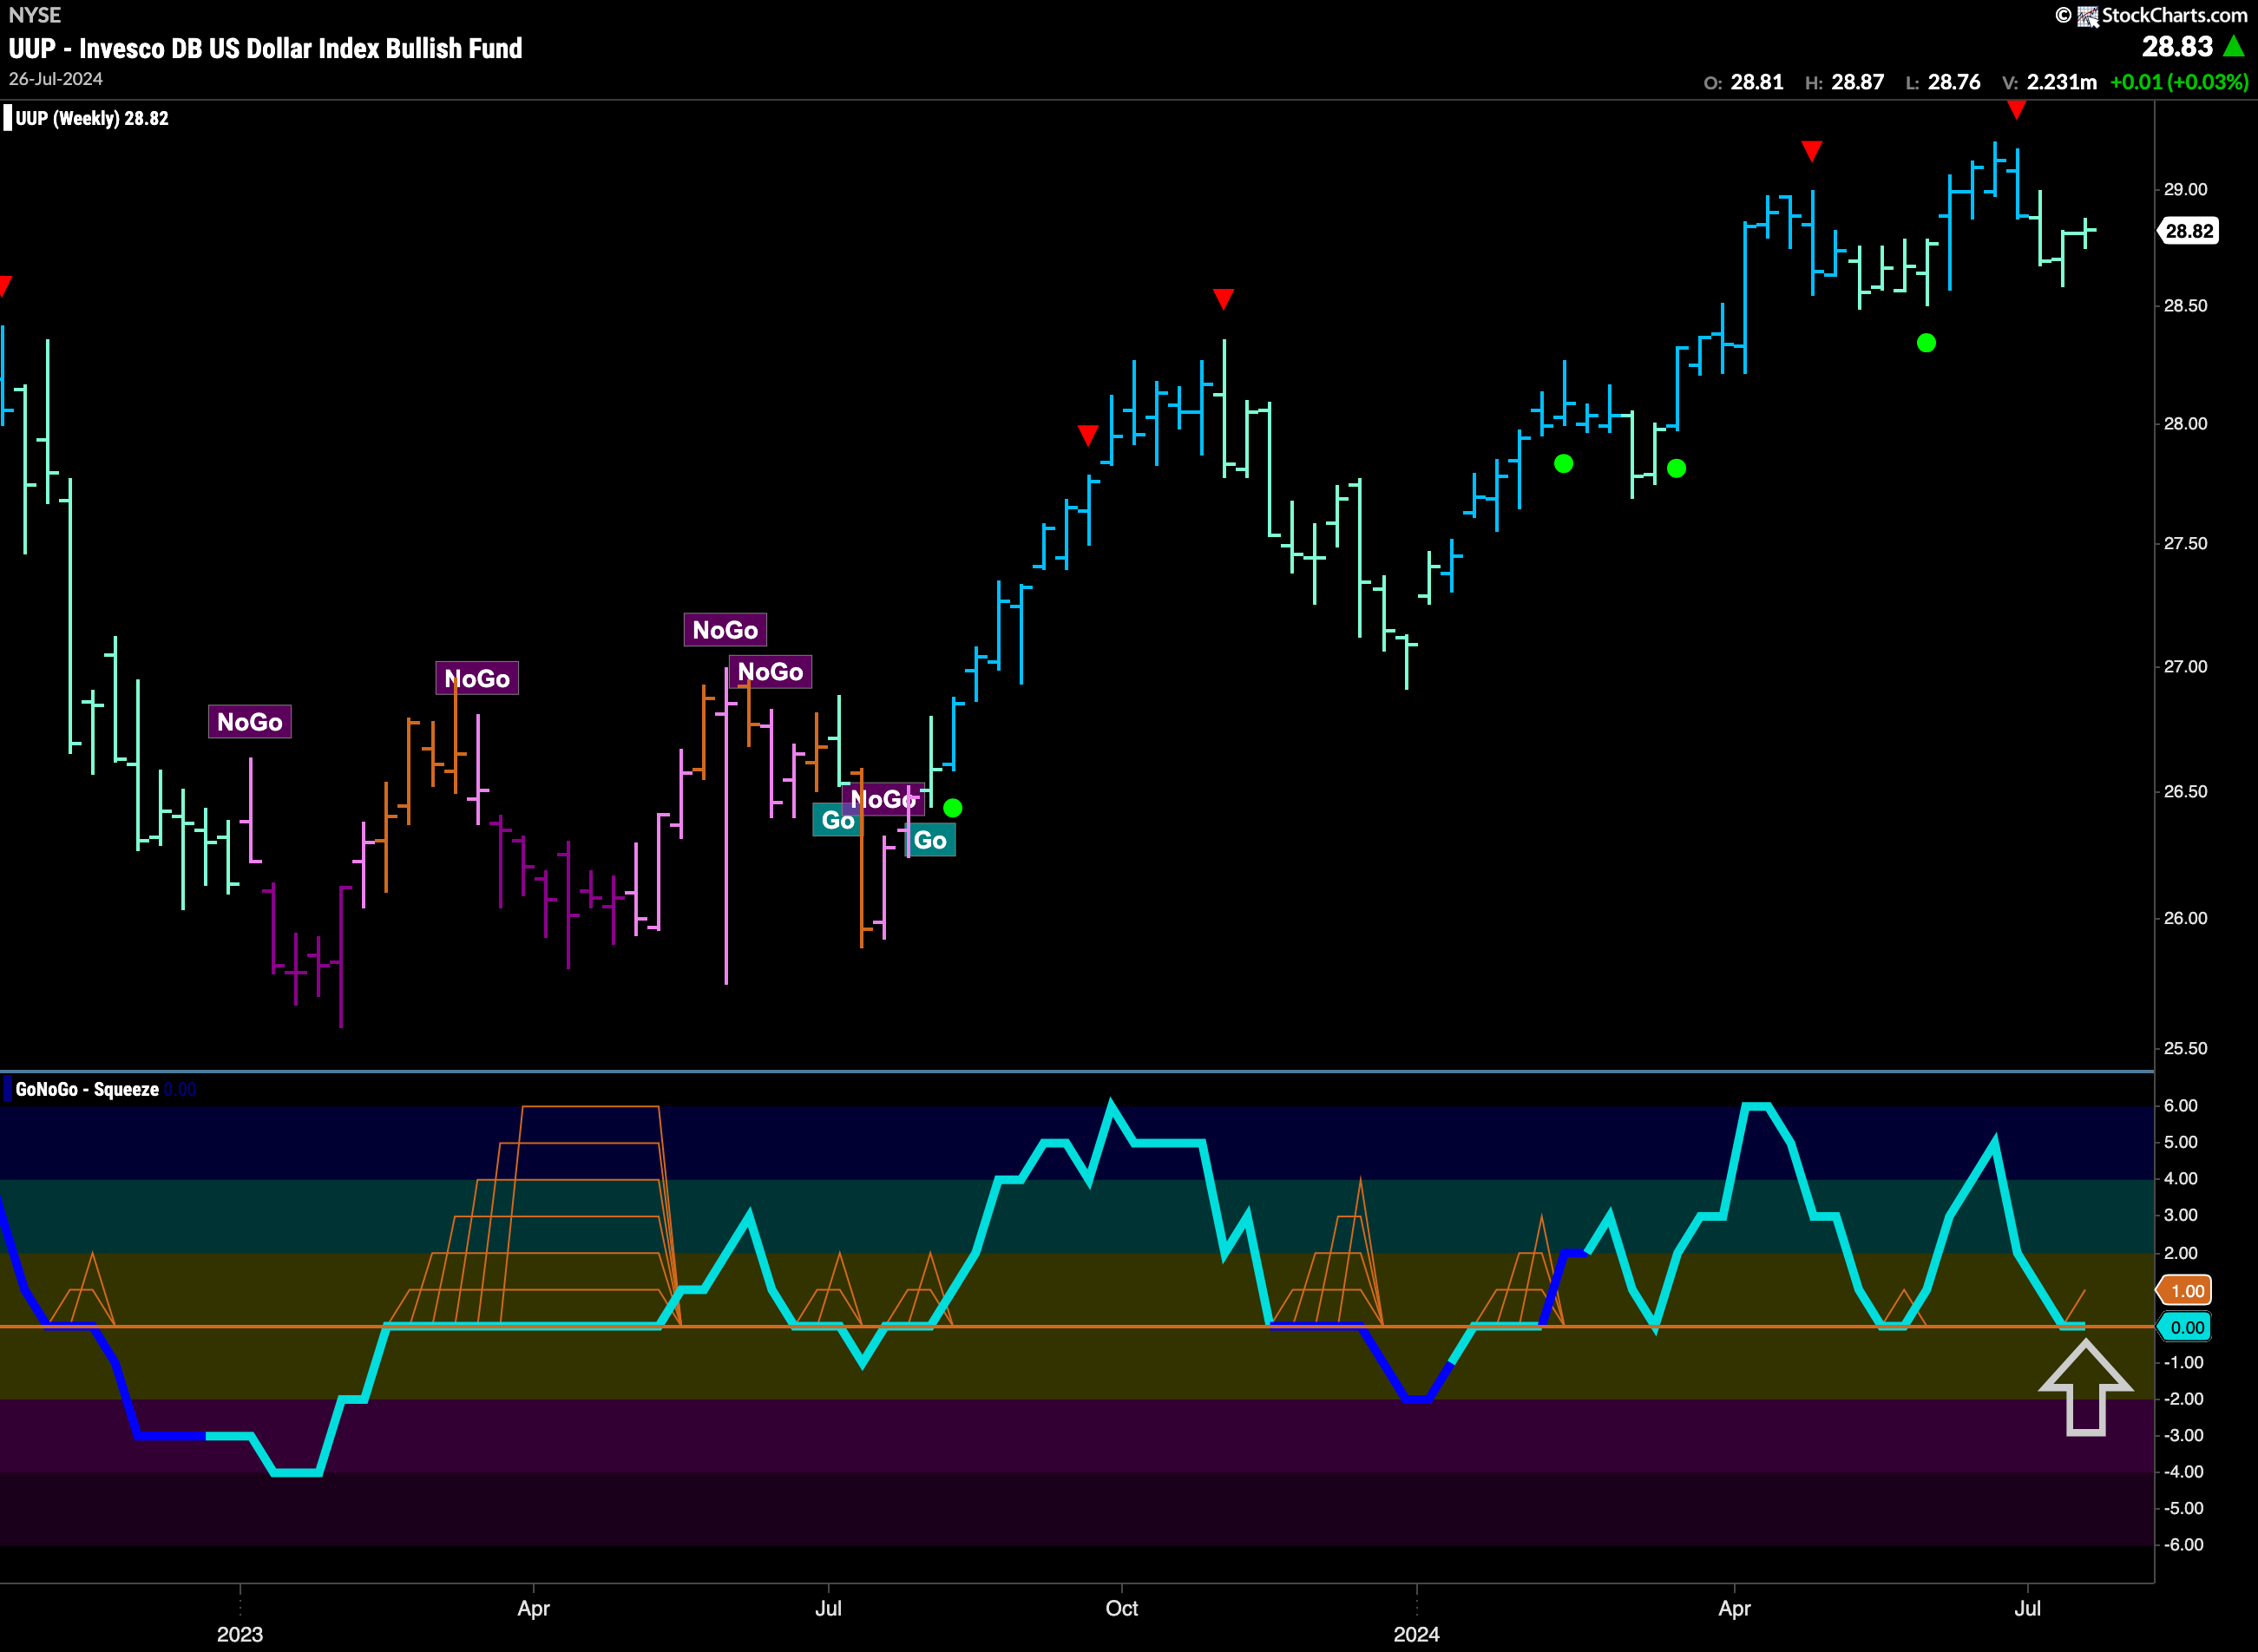
Task: Click the green dot in February 2024
Action: pos(1564,463)
